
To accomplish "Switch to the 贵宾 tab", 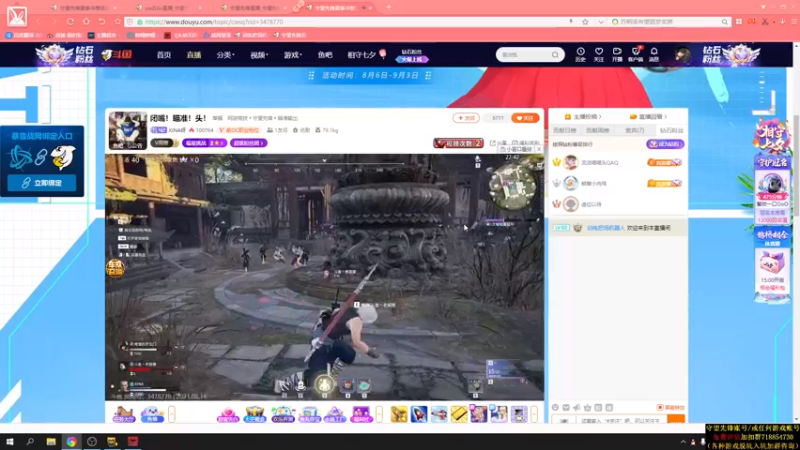I will [x=635, y=131].
